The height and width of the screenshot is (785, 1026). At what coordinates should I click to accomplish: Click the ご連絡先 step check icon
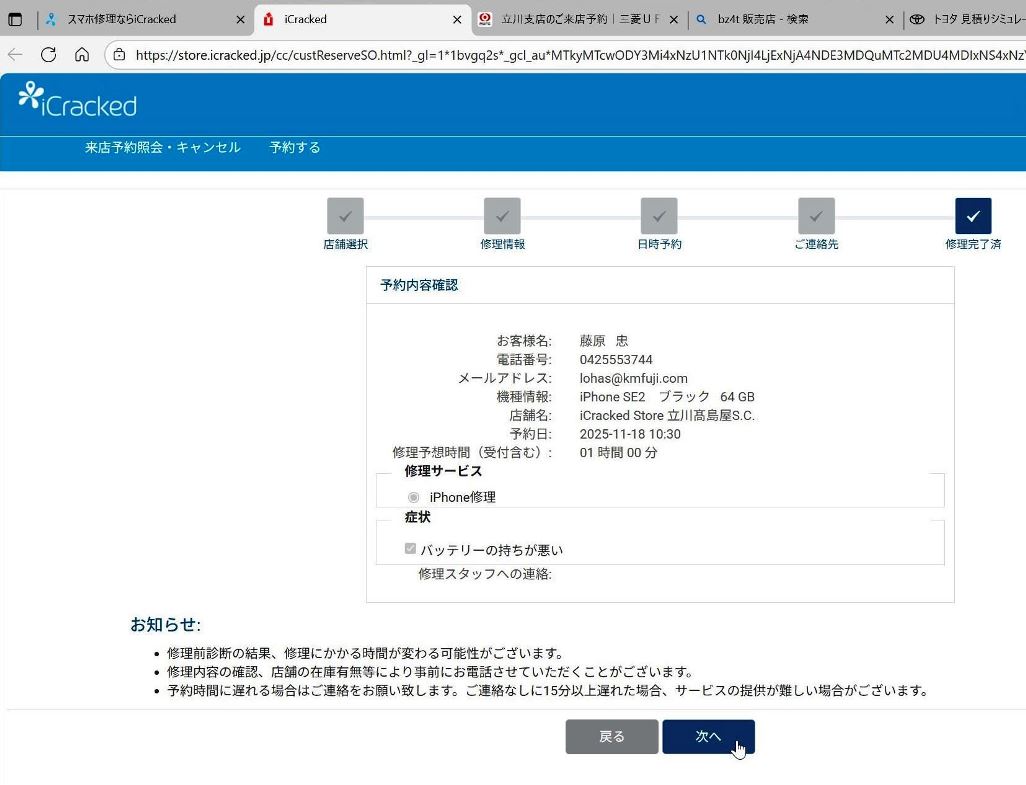[817, 216]
